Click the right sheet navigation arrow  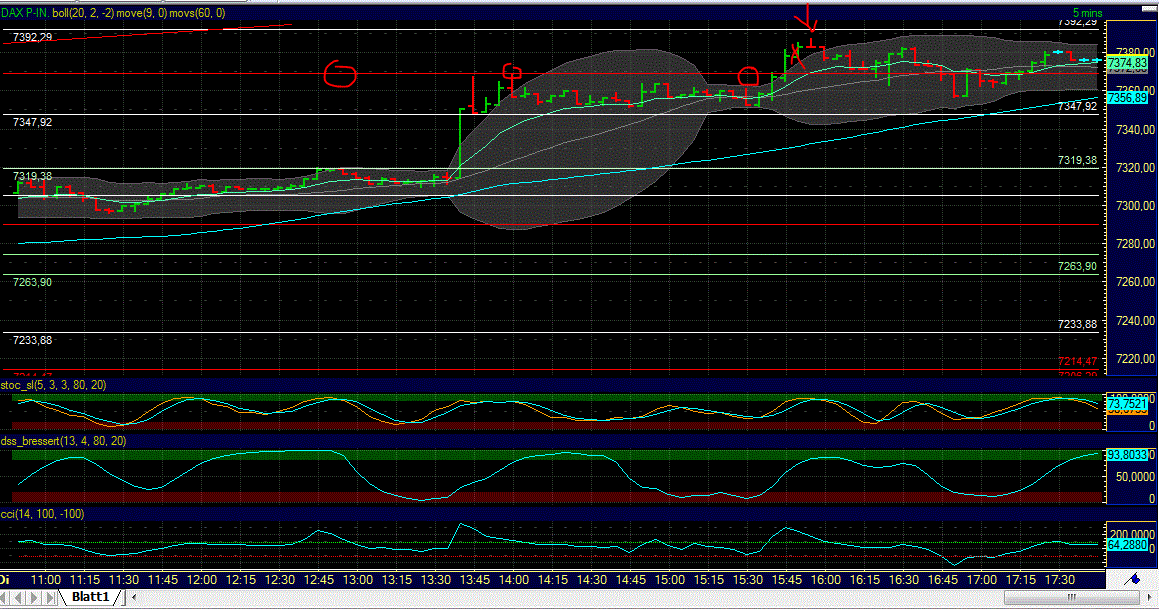[34, 597]
